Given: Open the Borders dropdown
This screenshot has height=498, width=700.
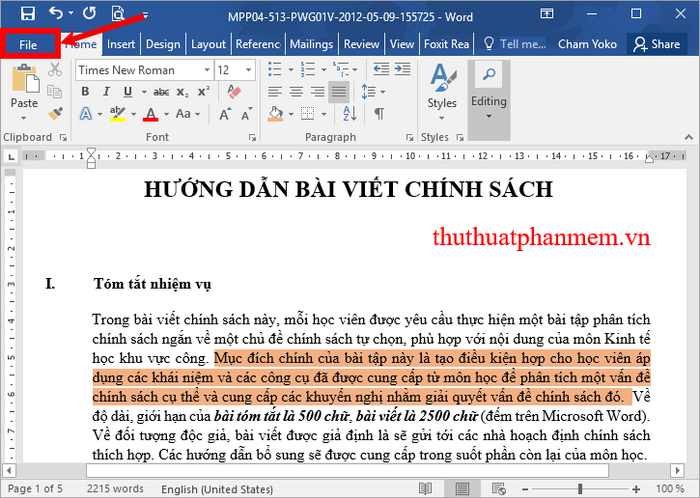Looking at the screenshot, I should point(324,114).
